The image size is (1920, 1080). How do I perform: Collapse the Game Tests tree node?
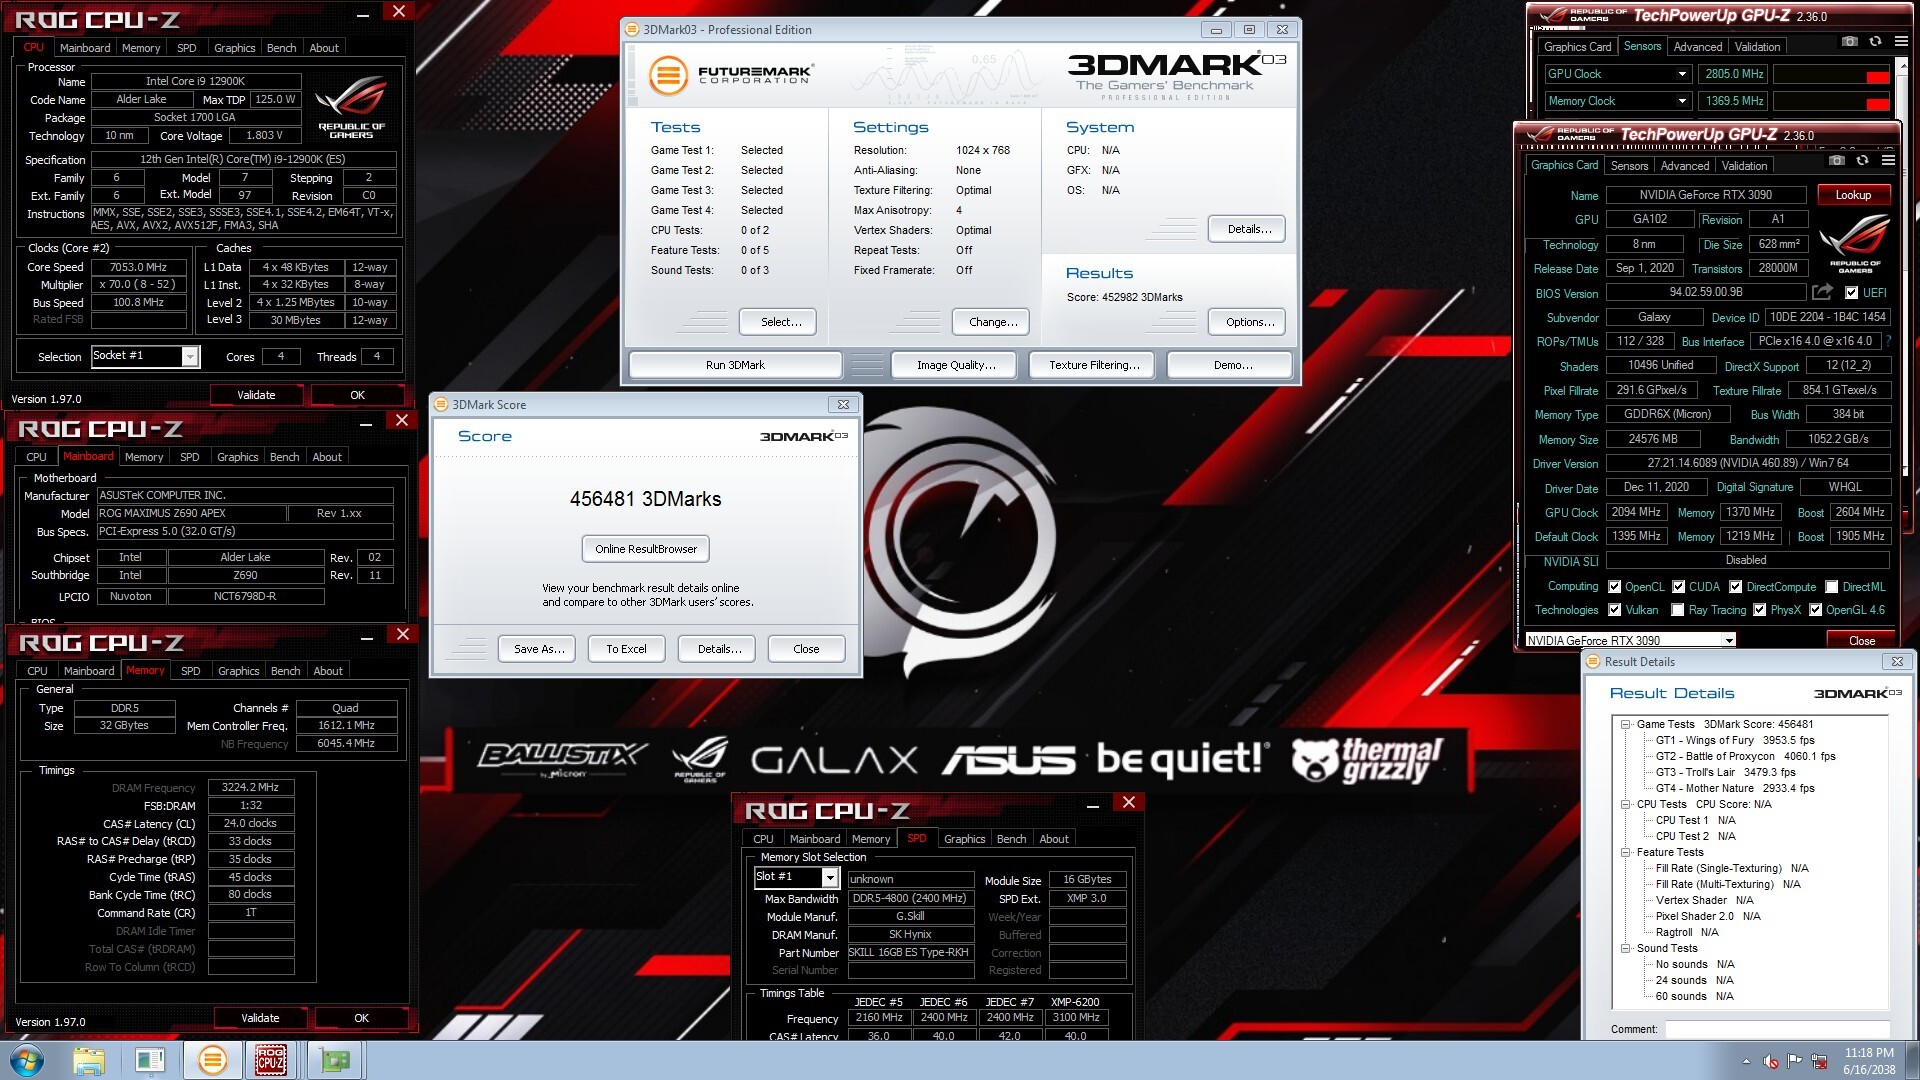pyautogui.click(x=1626, y=724)
